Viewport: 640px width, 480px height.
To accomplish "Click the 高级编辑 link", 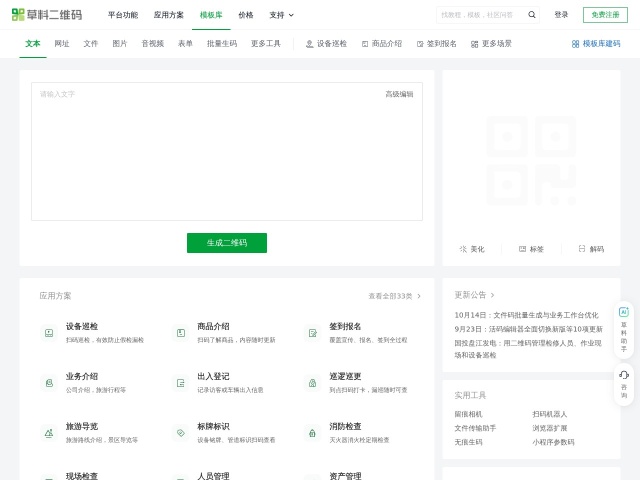I will click(x=399, y=94).
